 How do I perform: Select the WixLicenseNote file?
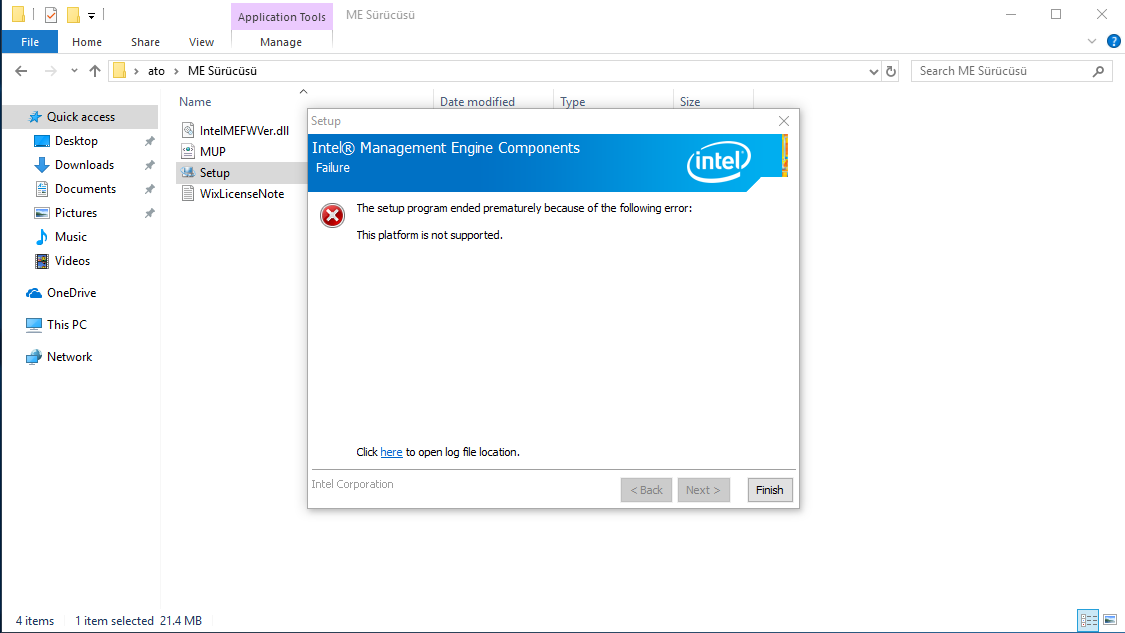[x=242, y=194]
